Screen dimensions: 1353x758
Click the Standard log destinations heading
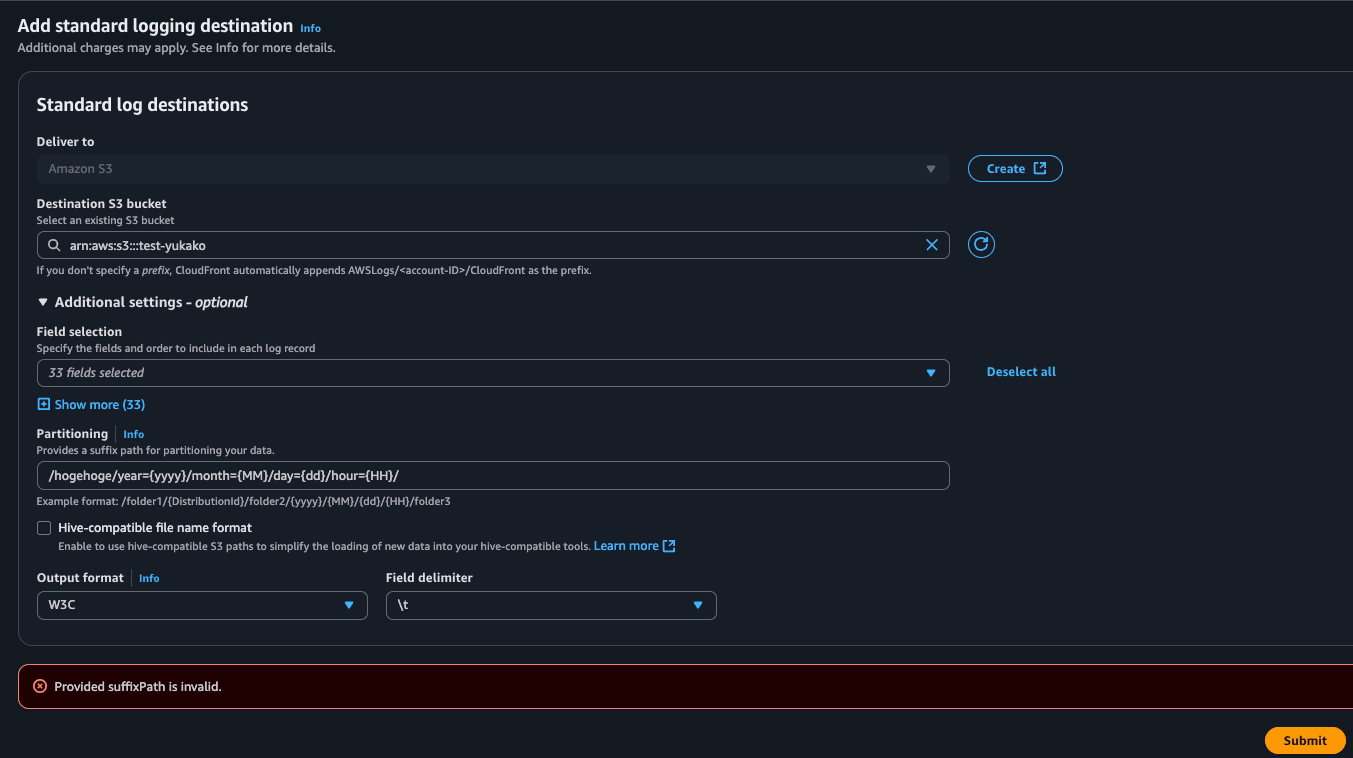(x=142, y=105)
